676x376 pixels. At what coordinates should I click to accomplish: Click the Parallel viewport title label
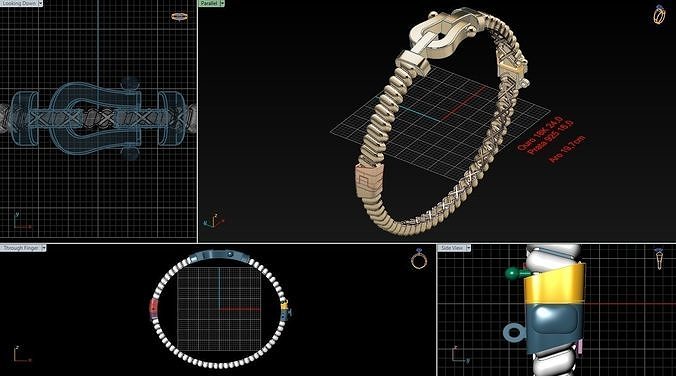click(x=209, y=3)
